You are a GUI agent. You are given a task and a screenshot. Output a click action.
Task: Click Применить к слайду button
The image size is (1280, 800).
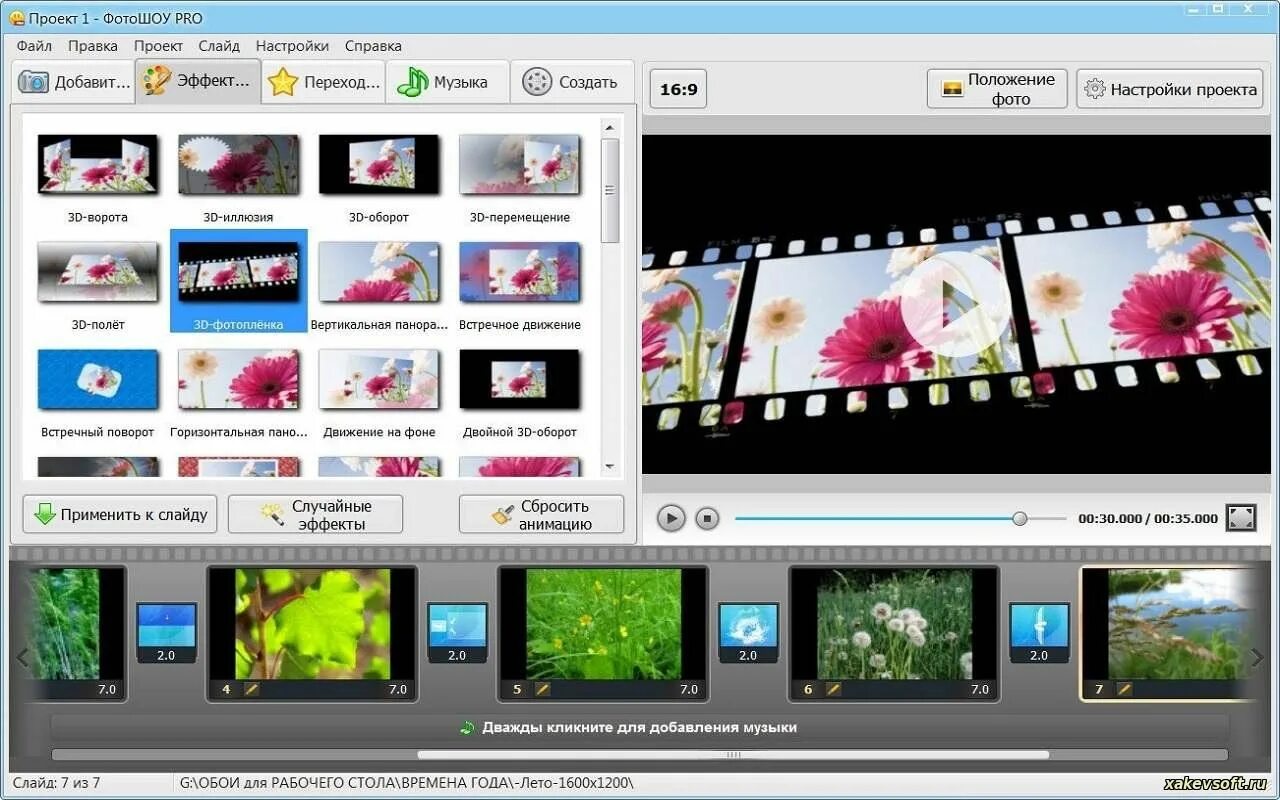[x=120, y=514]
